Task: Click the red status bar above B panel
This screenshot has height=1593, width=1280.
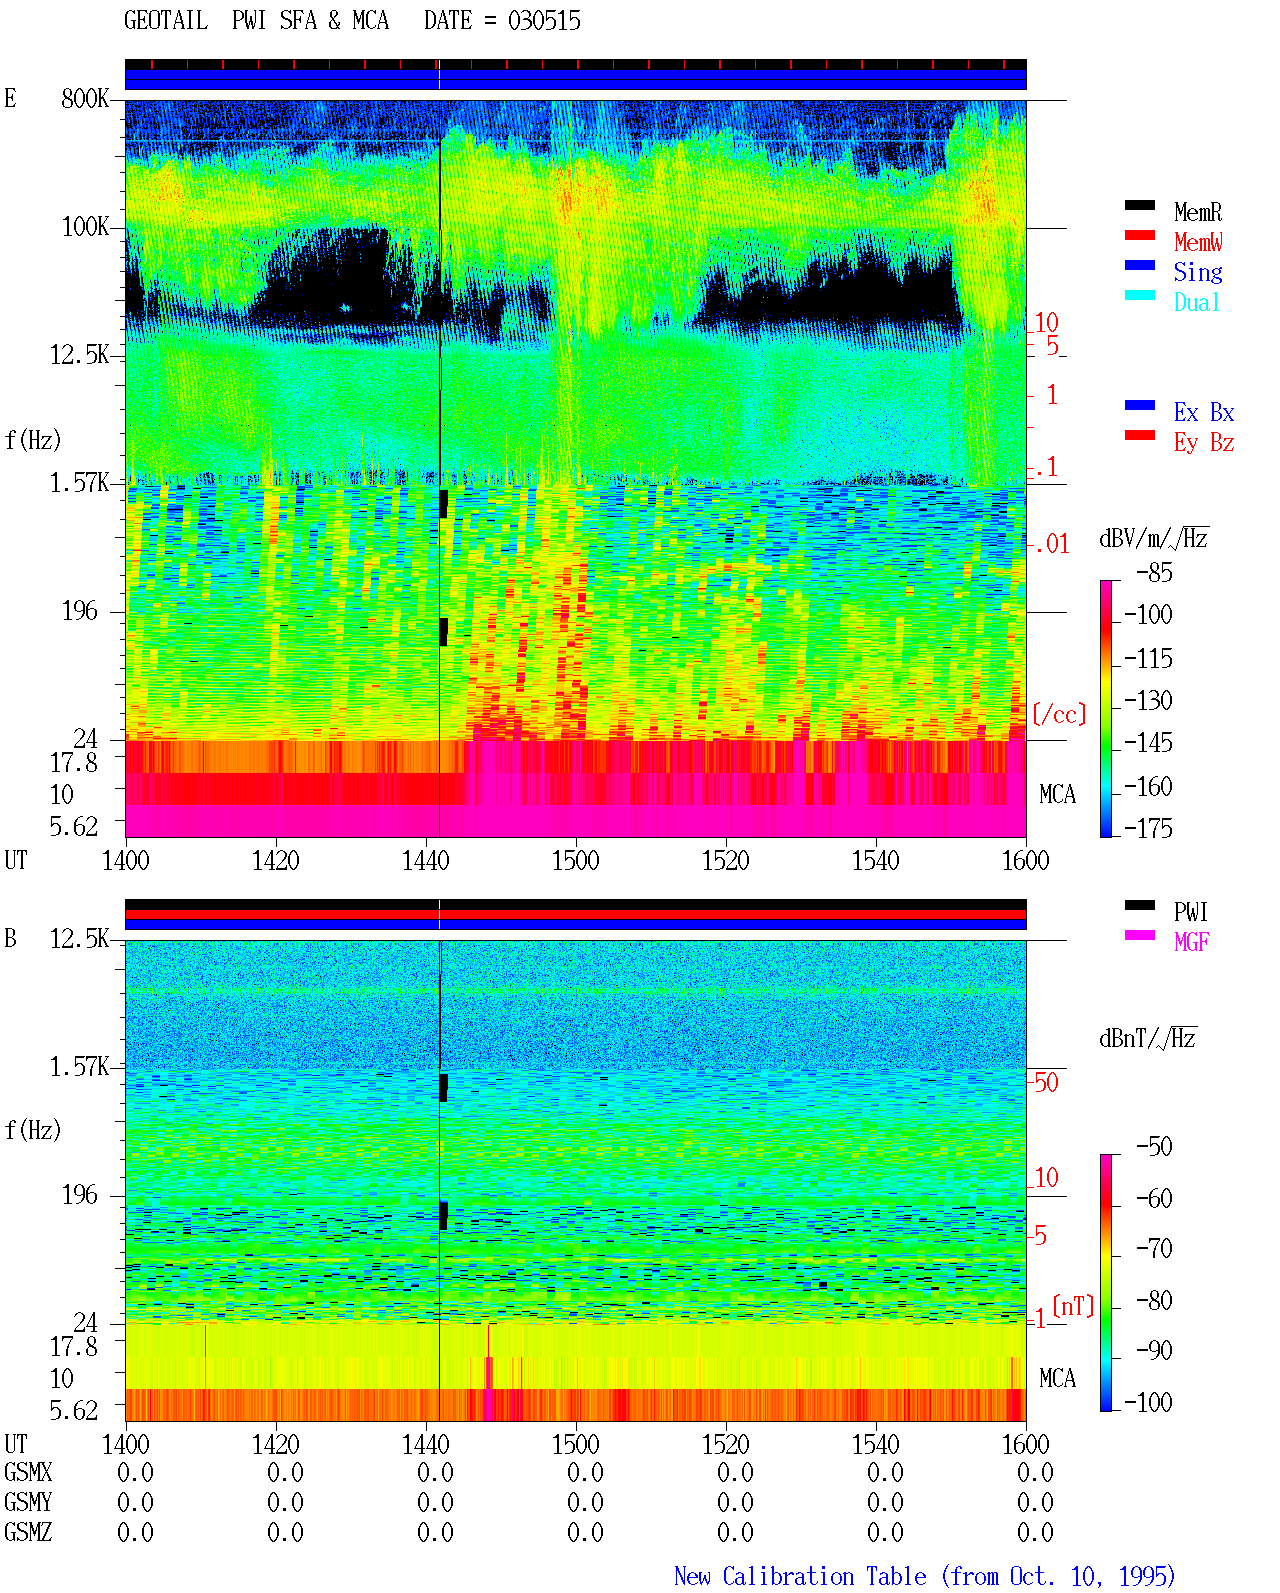Action: pos(576,914)
